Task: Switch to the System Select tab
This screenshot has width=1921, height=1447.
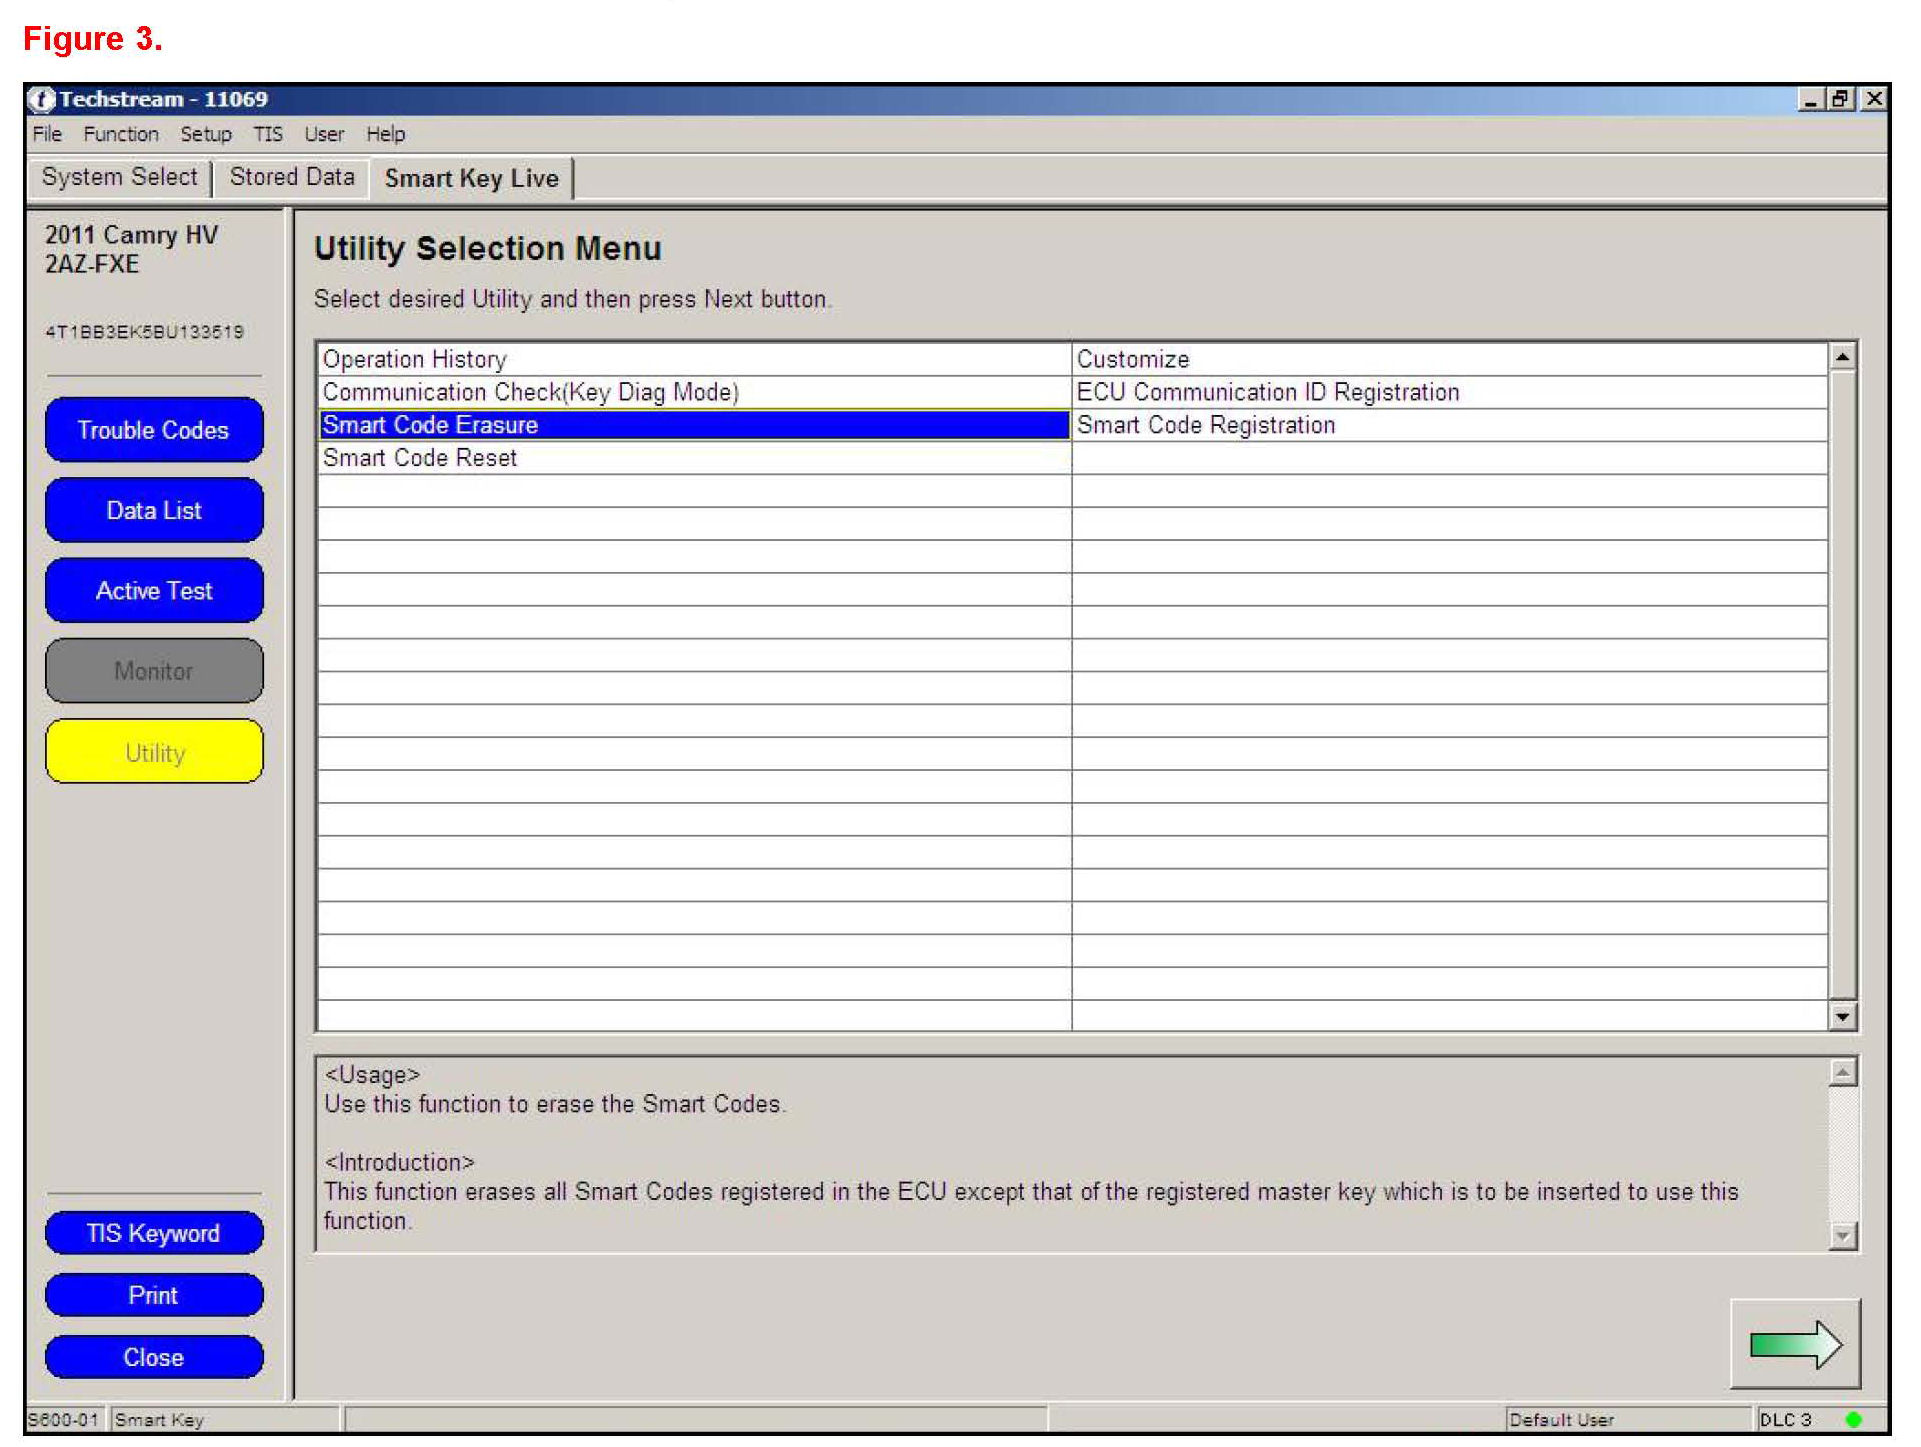Action: click(x=119, y=177)
